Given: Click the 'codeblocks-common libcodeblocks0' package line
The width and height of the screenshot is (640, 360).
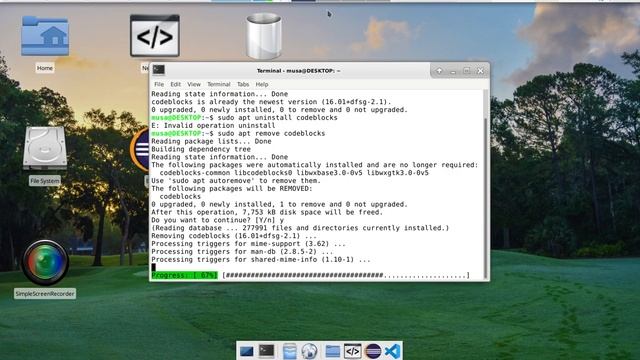Looking at the screenshot, I should 294,173.
